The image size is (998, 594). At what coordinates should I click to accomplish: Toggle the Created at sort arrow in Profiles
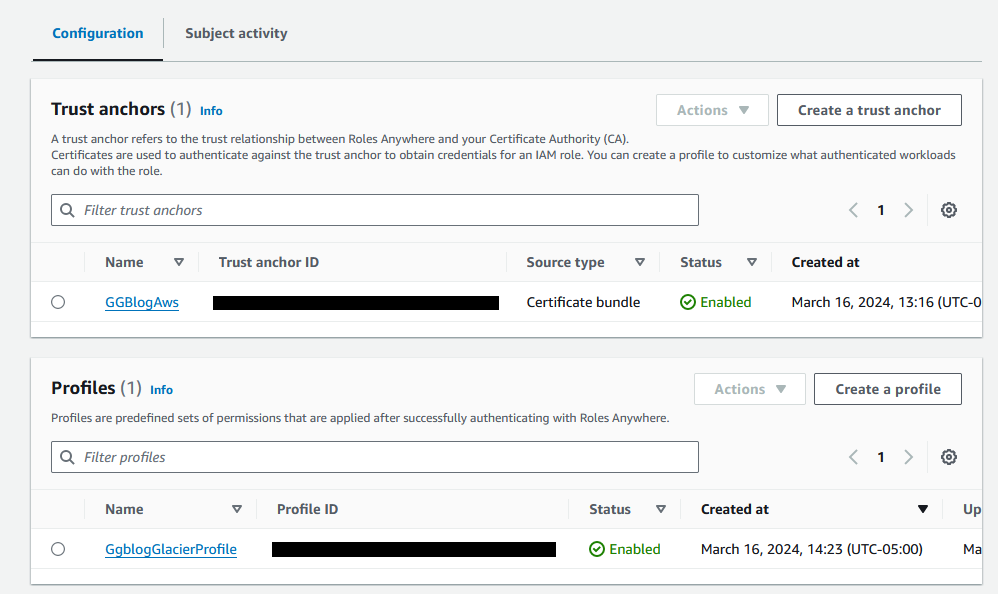(922, 508)
